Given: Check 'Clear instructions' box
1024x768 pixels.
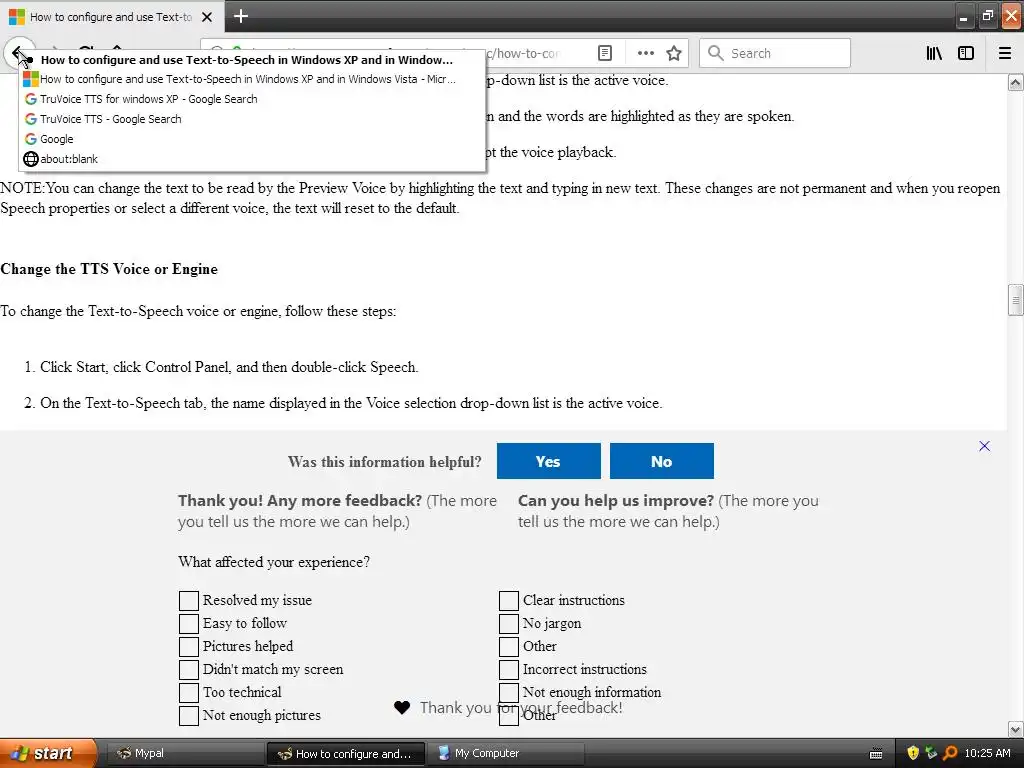Looking at the screenshot, I should click(509, 600).
